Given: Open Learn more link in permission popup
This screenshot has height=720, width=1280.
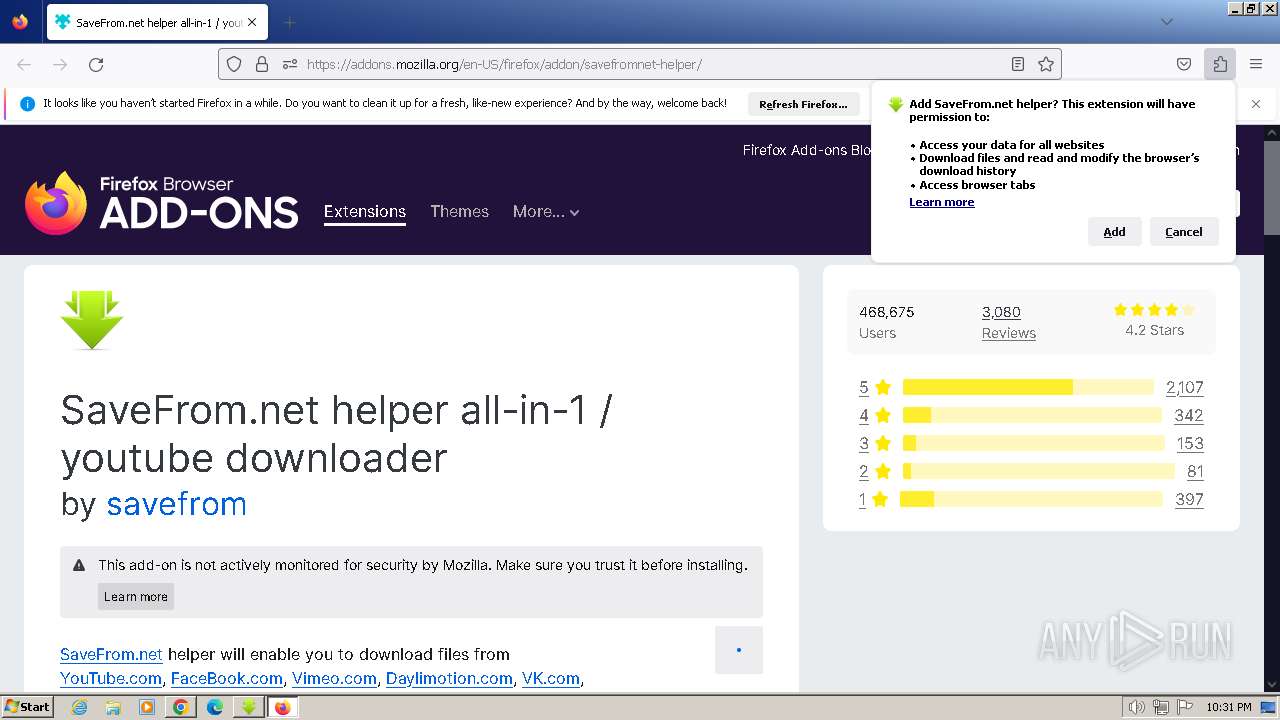Looking at the screenshot, I should pos(941,202).
